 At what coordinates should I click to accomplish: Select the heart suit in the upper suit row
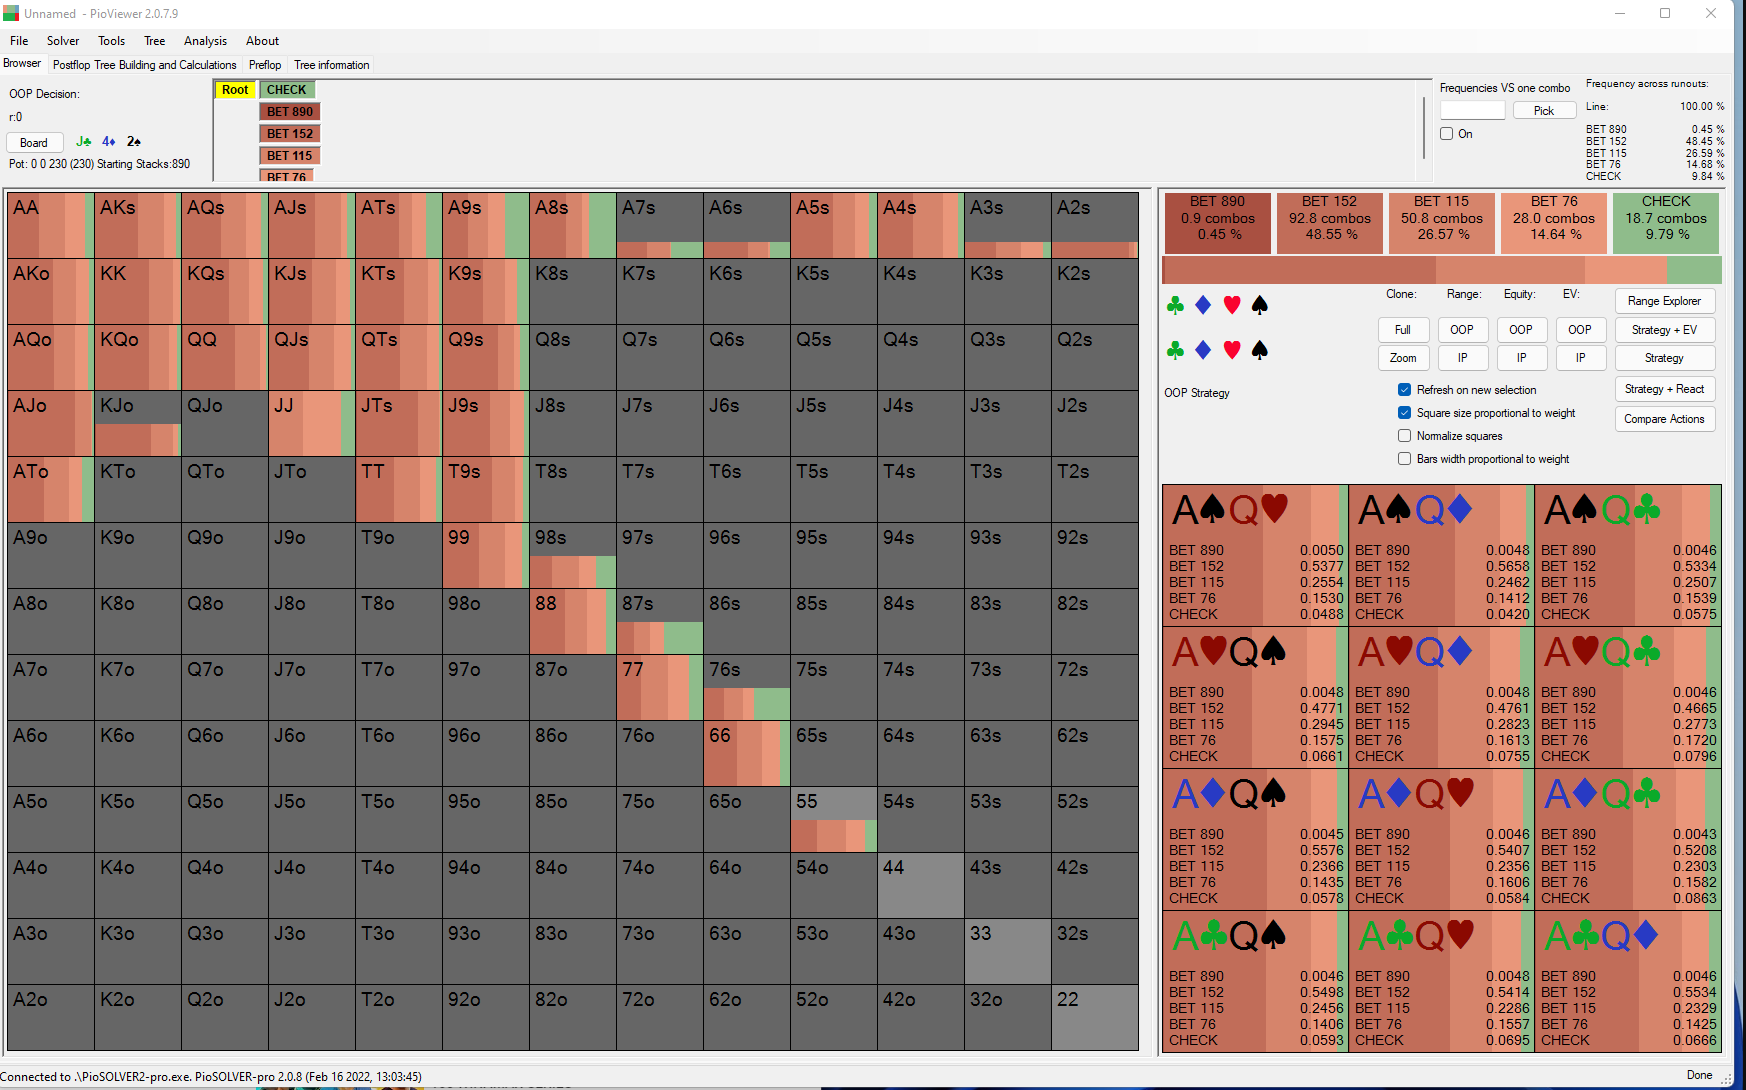point(1232,305)
